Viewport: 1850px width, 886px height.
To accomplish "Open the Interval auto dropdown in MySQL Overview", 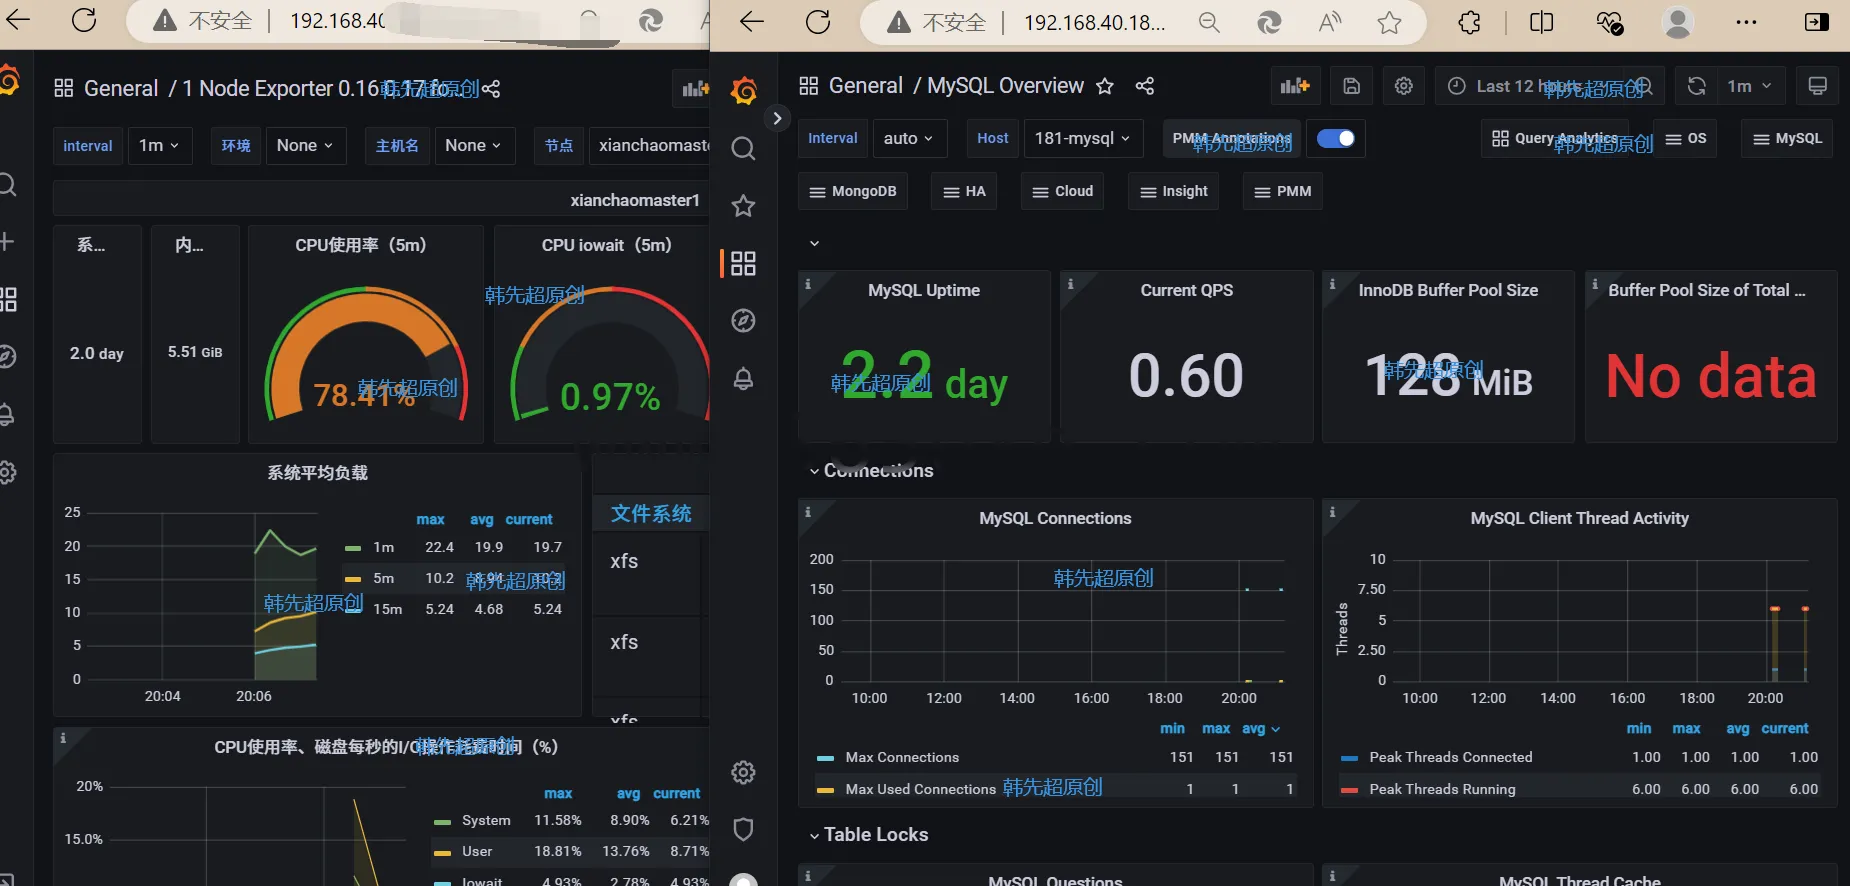I will [x=909, y=138].
